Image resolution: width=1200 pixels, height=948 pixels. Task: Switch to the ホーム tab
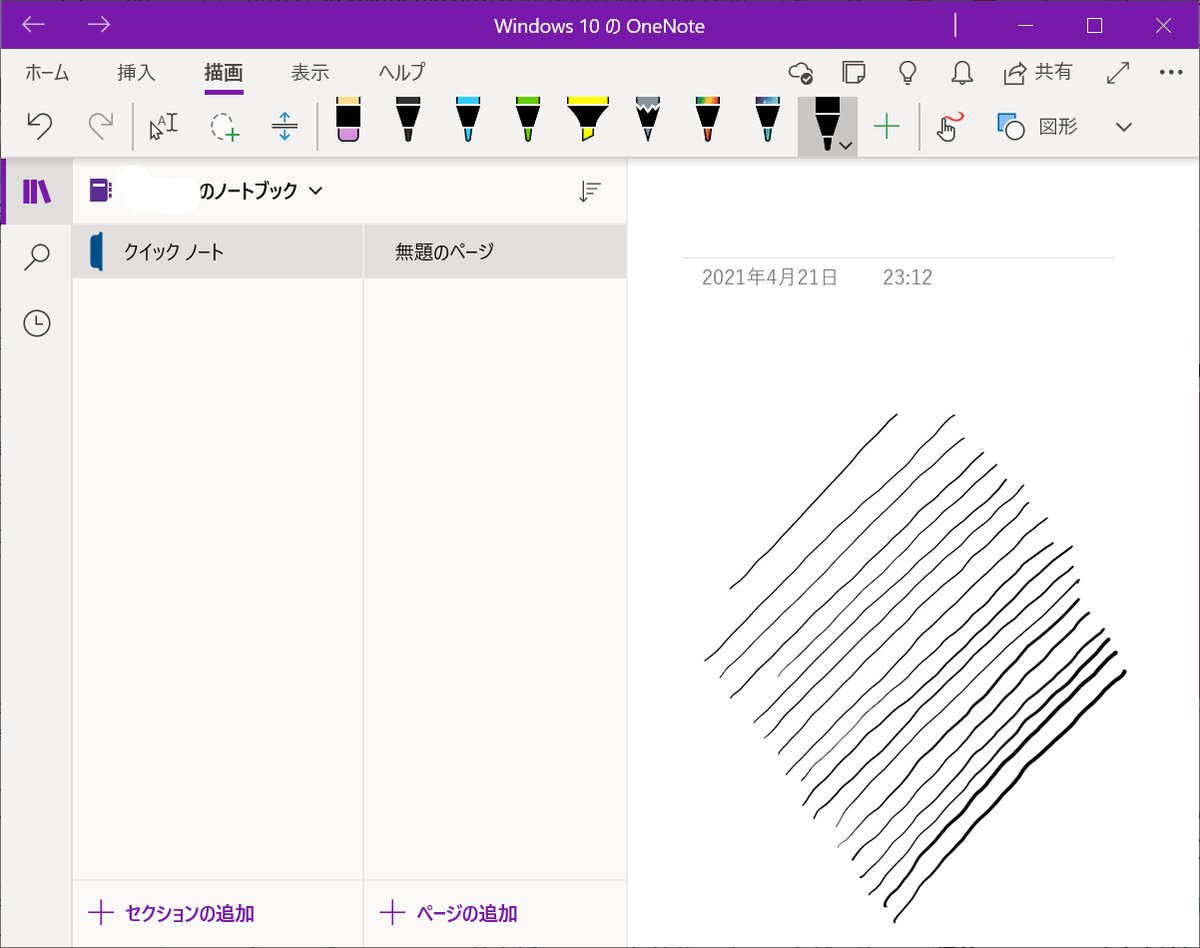[47, 72]
